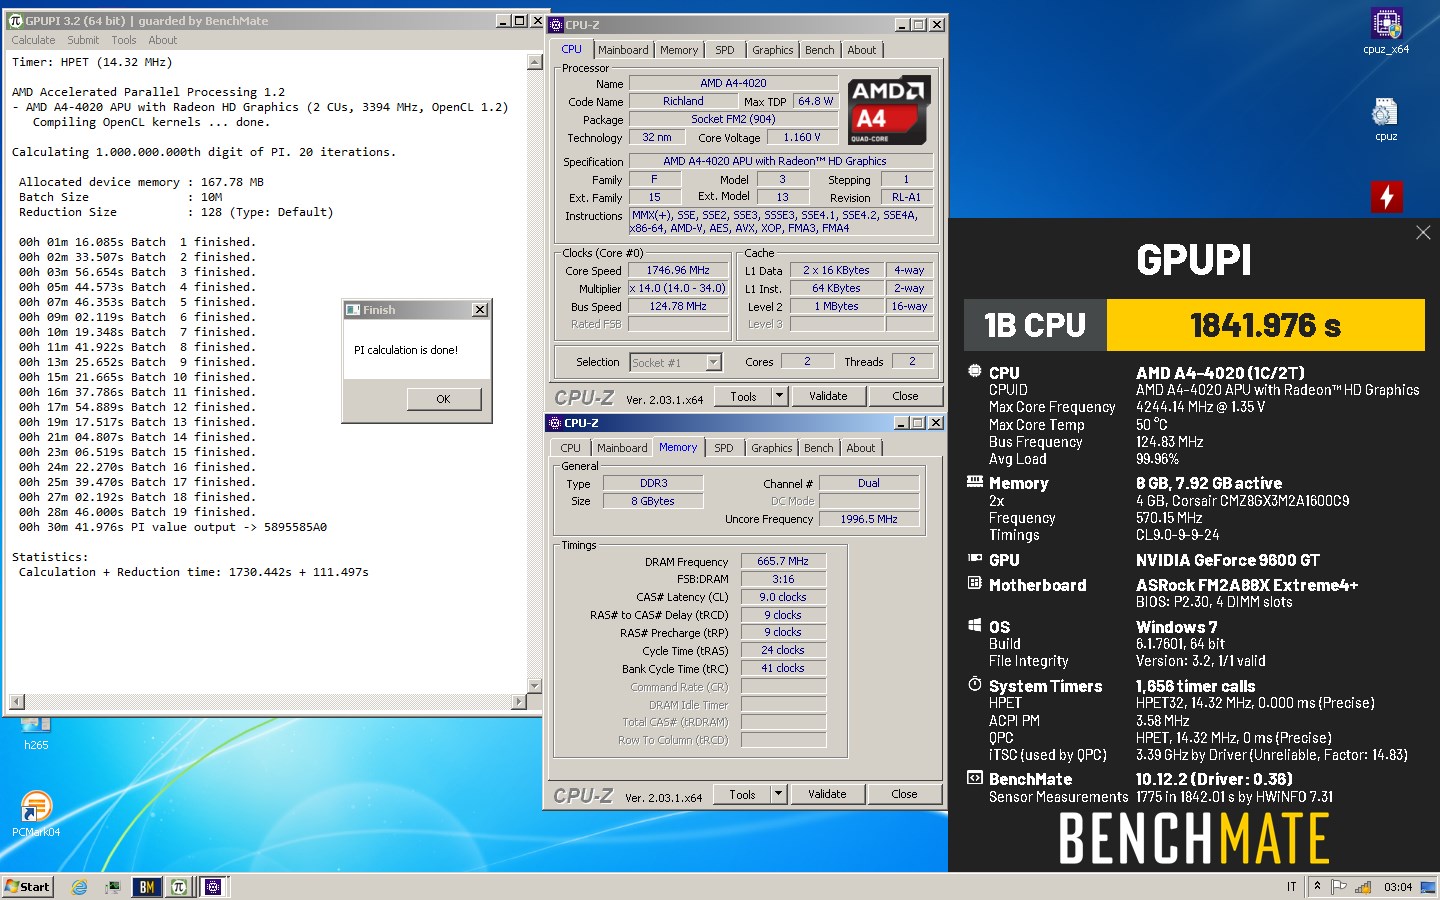
Task: Click lower CPU-Z title bar icon
Action: 555,423
